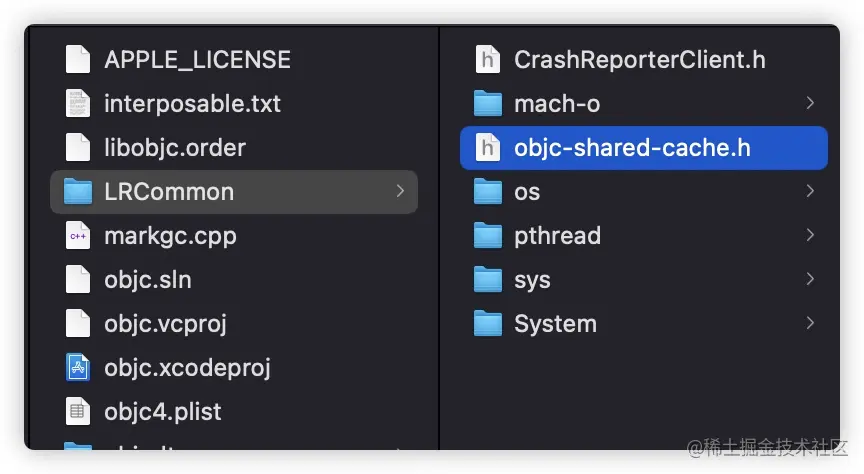The image size is (864, 474).
Task: Select the objc.xcodeproj file name
Action: coord(187,368)
